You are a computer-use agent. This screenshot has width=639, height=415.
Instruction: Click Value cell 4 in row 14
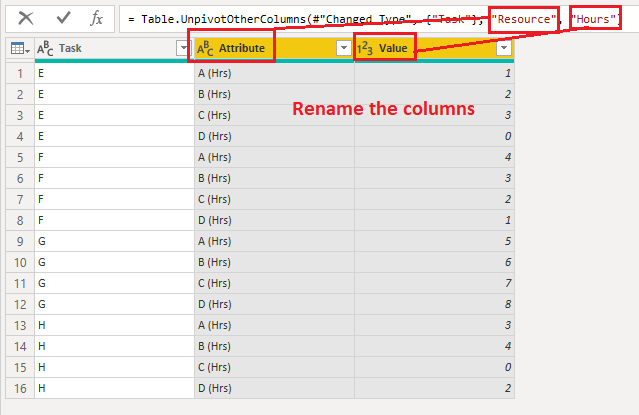pyautogui.click(x=434, y=346)
